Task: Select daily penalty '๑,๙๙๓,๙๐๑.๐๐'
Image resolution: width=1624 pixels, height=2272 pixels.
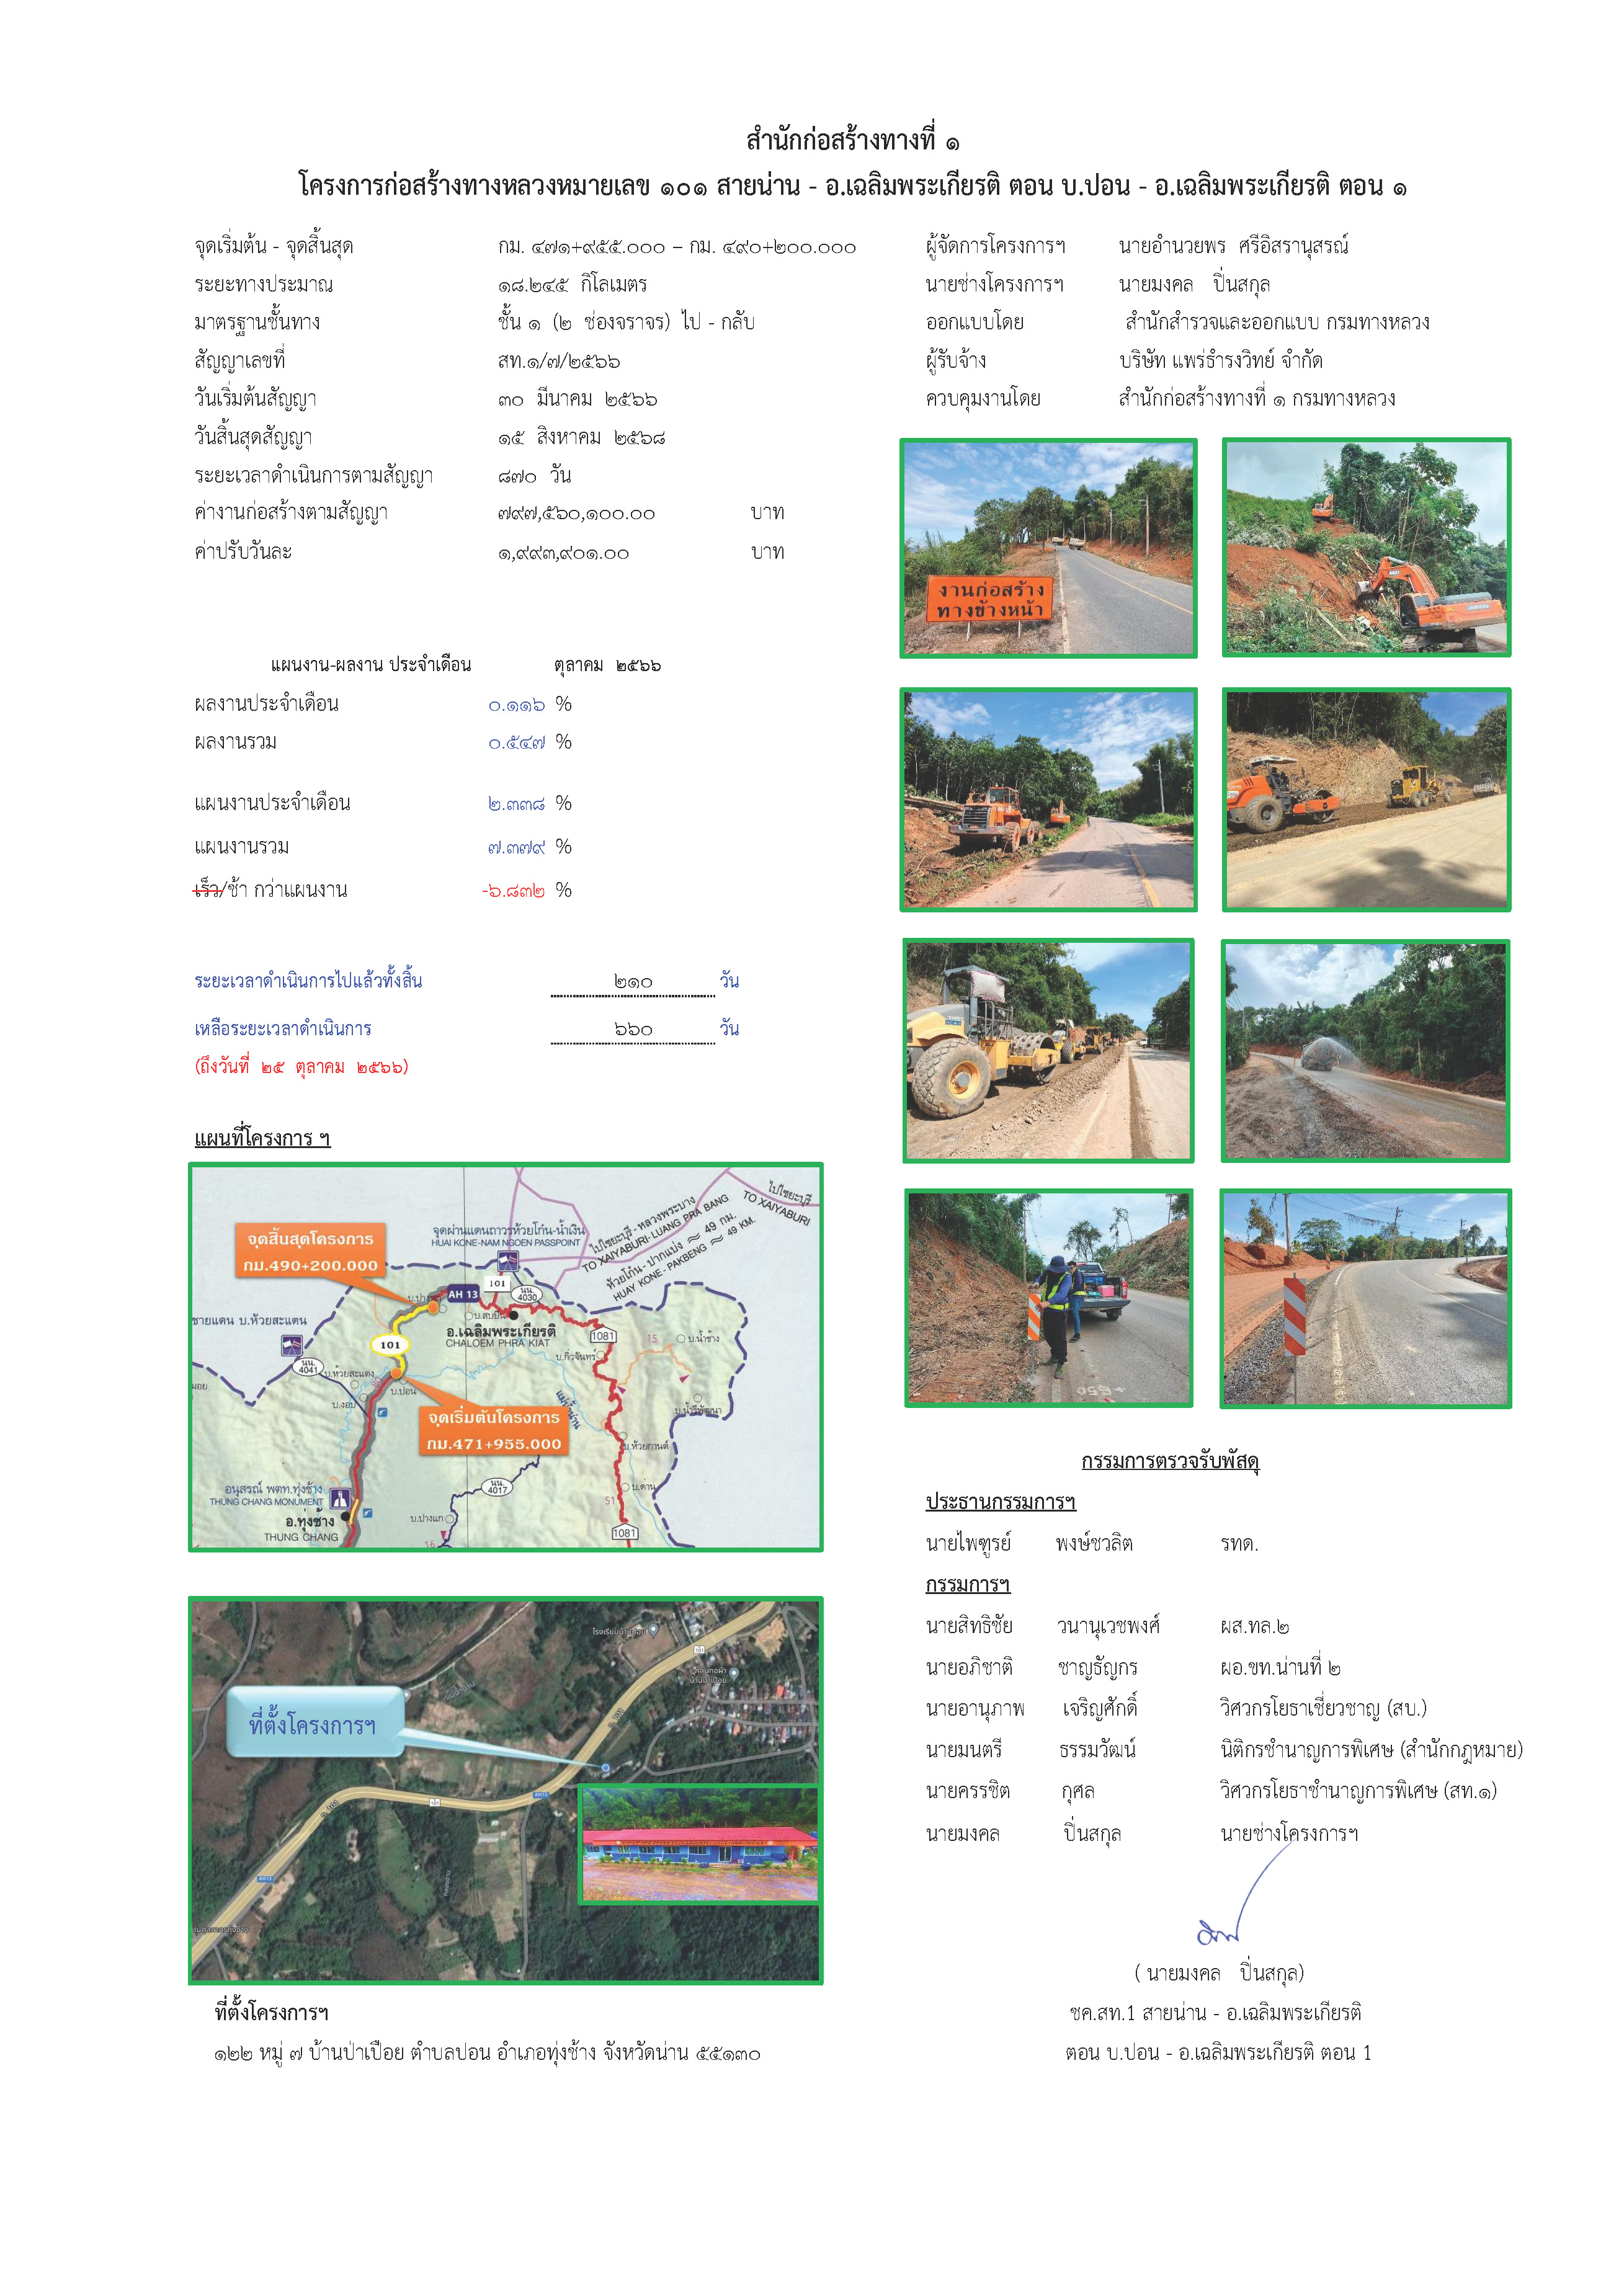Action: (x=564, y=553)
